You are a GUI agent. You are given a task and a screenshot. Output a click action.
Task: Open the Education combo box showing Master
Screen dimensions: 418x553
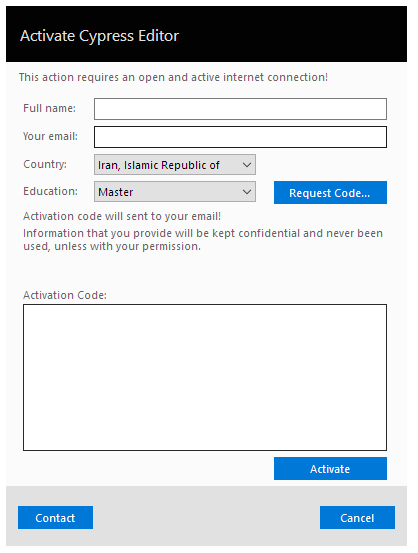(x=175, y=192)
